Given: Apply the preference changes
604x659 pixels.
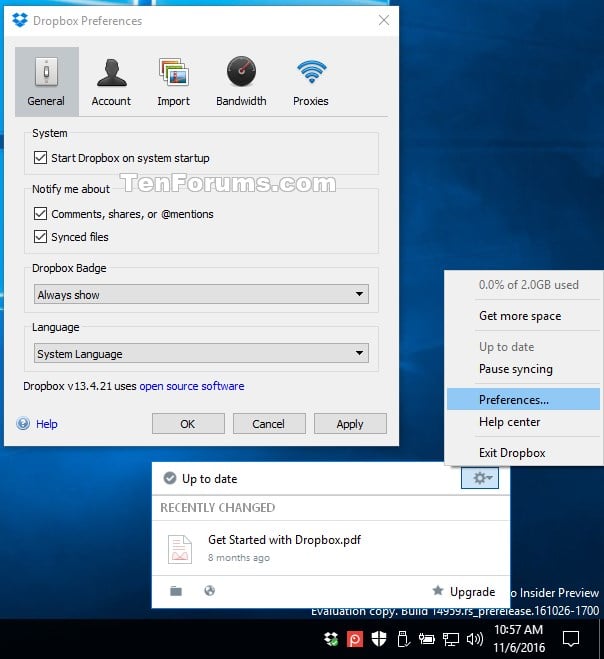Looking at the screenshot, I should point(350,424).
